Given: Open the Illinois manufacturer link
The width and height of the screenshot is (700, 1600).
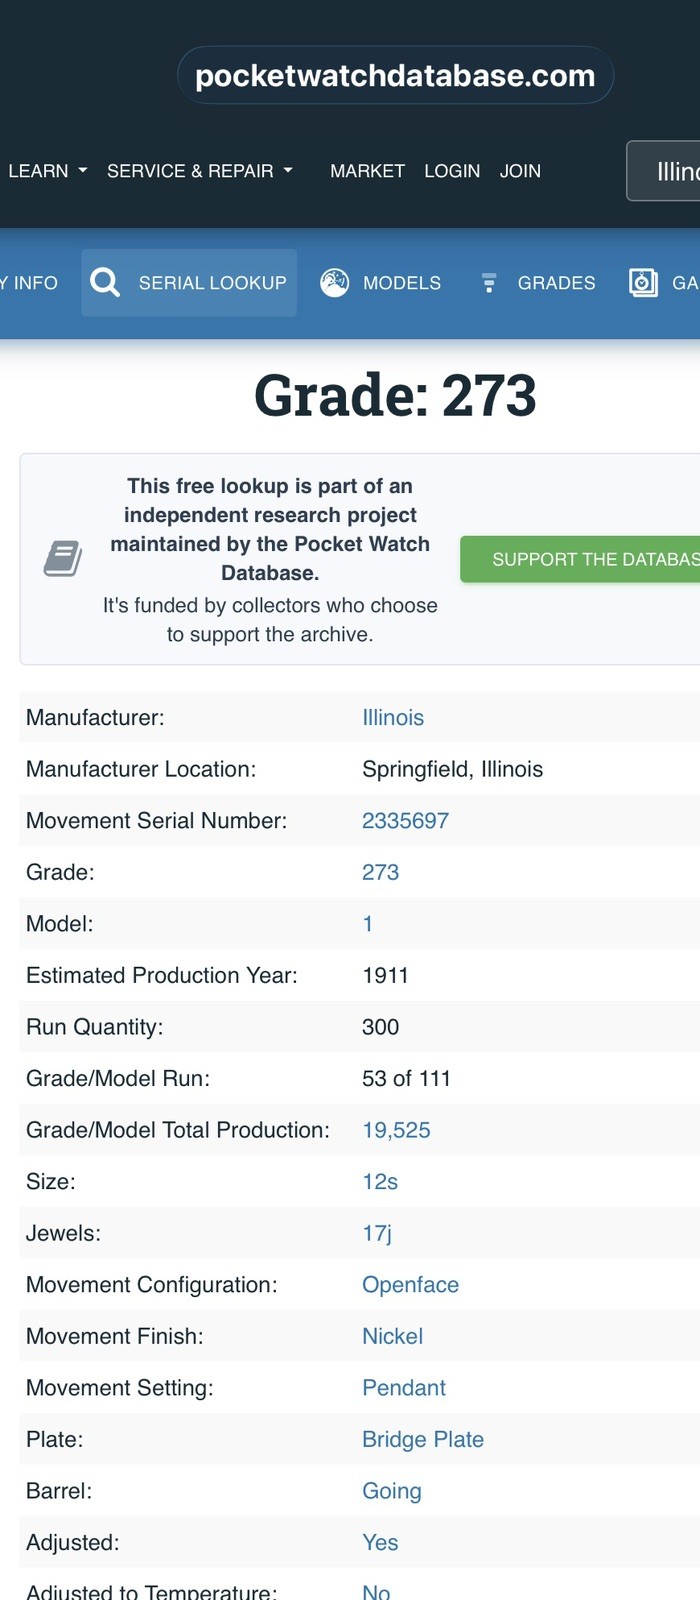Looking at the screenshot, I should pyautogui.click(x=393, y=717).
